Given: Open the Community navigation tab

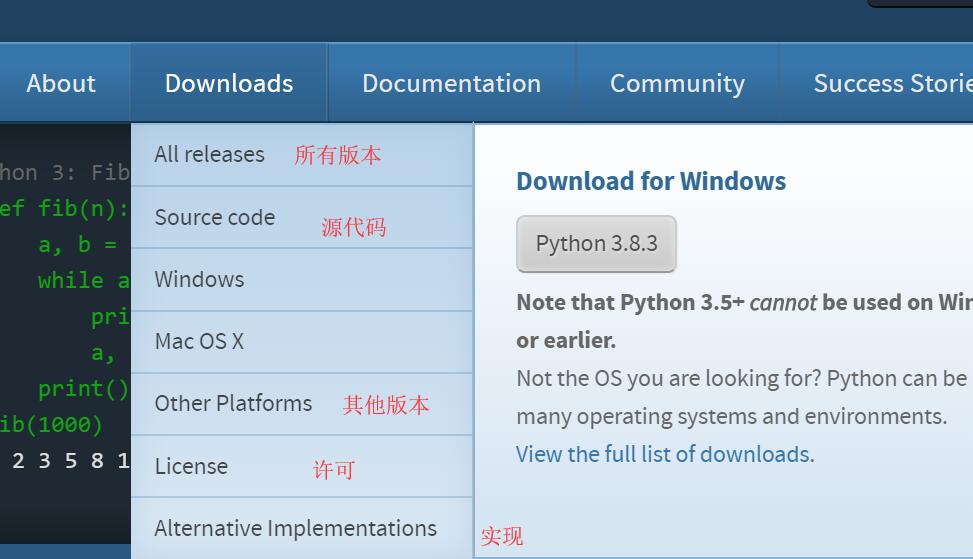Looking at the screenshot, I should [677, 83].
